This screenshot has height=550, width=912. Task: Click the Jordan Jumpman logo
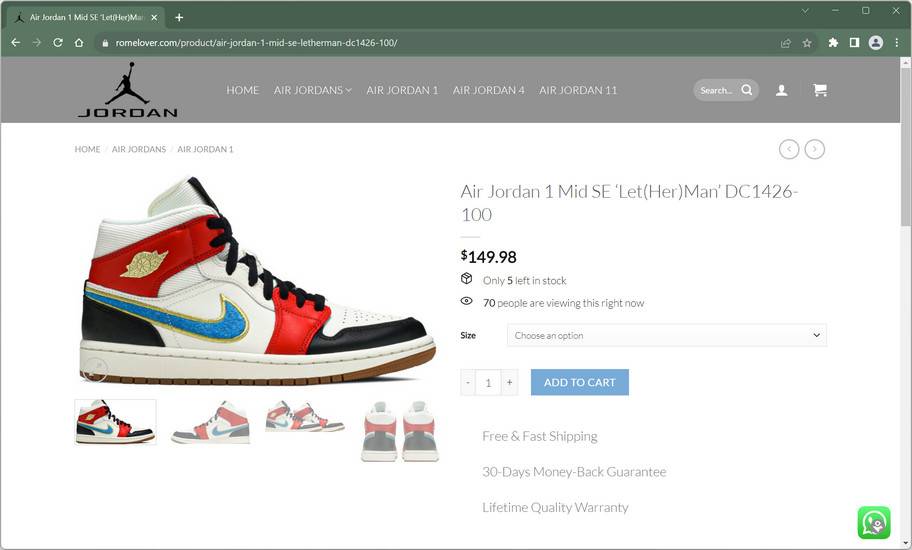coord(127,90)
